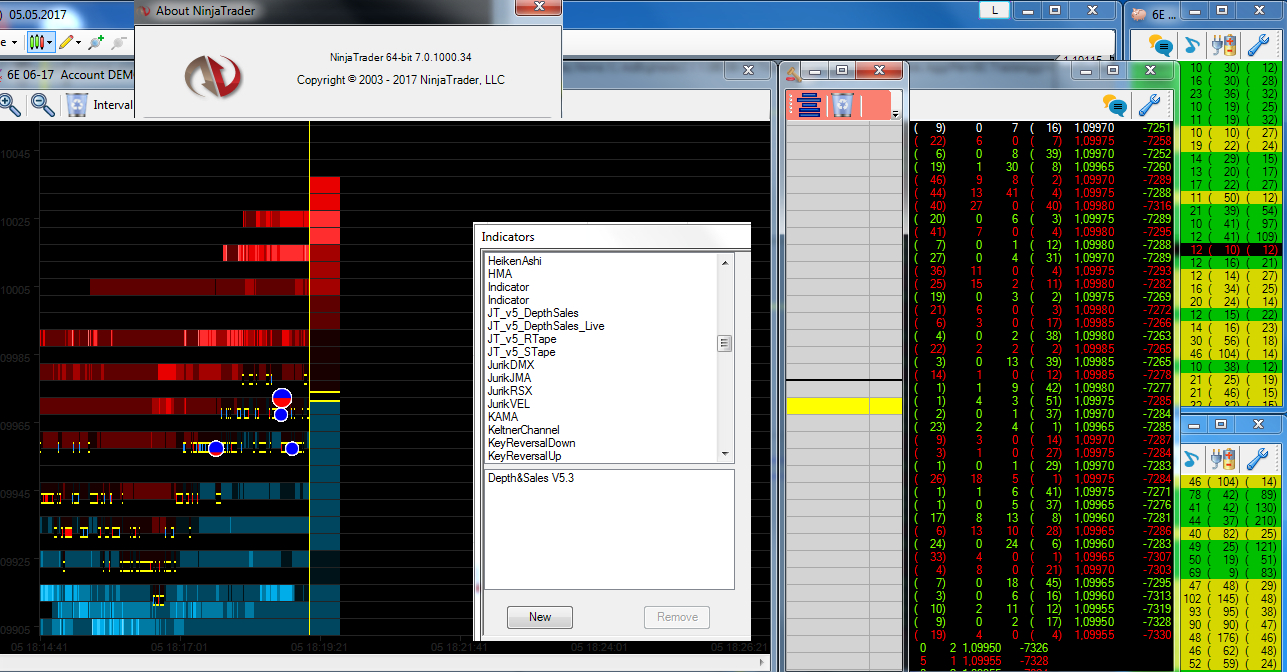
Task: Open chat bubbles icon in top-right panel
Action: tap(1160, 44)
